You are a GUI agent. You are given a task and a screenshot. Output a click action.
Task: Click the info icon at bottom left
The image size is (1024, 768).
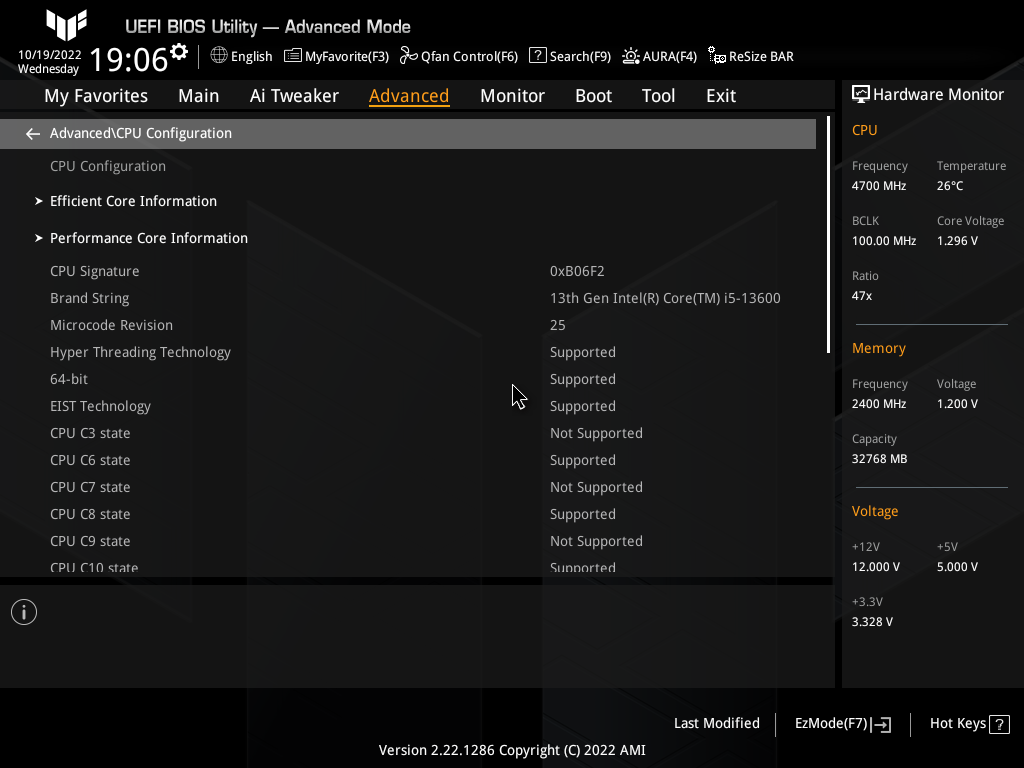pyautogui.click(x=23, y=611)
